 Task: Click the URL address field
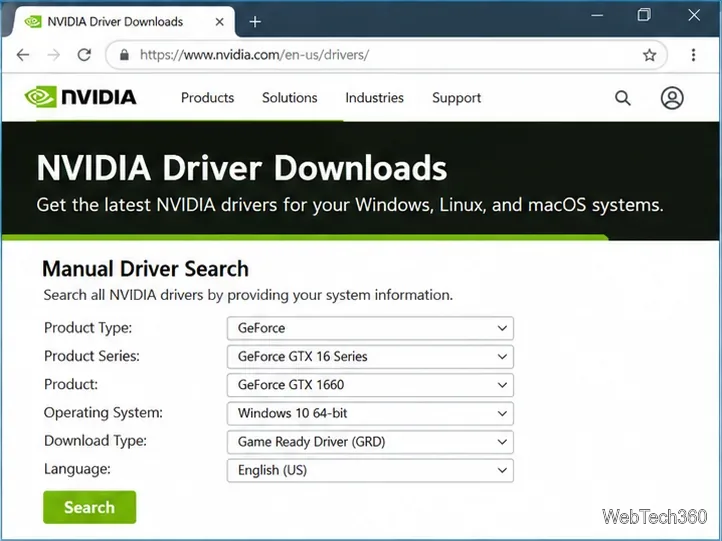click(x=387, y=55)
